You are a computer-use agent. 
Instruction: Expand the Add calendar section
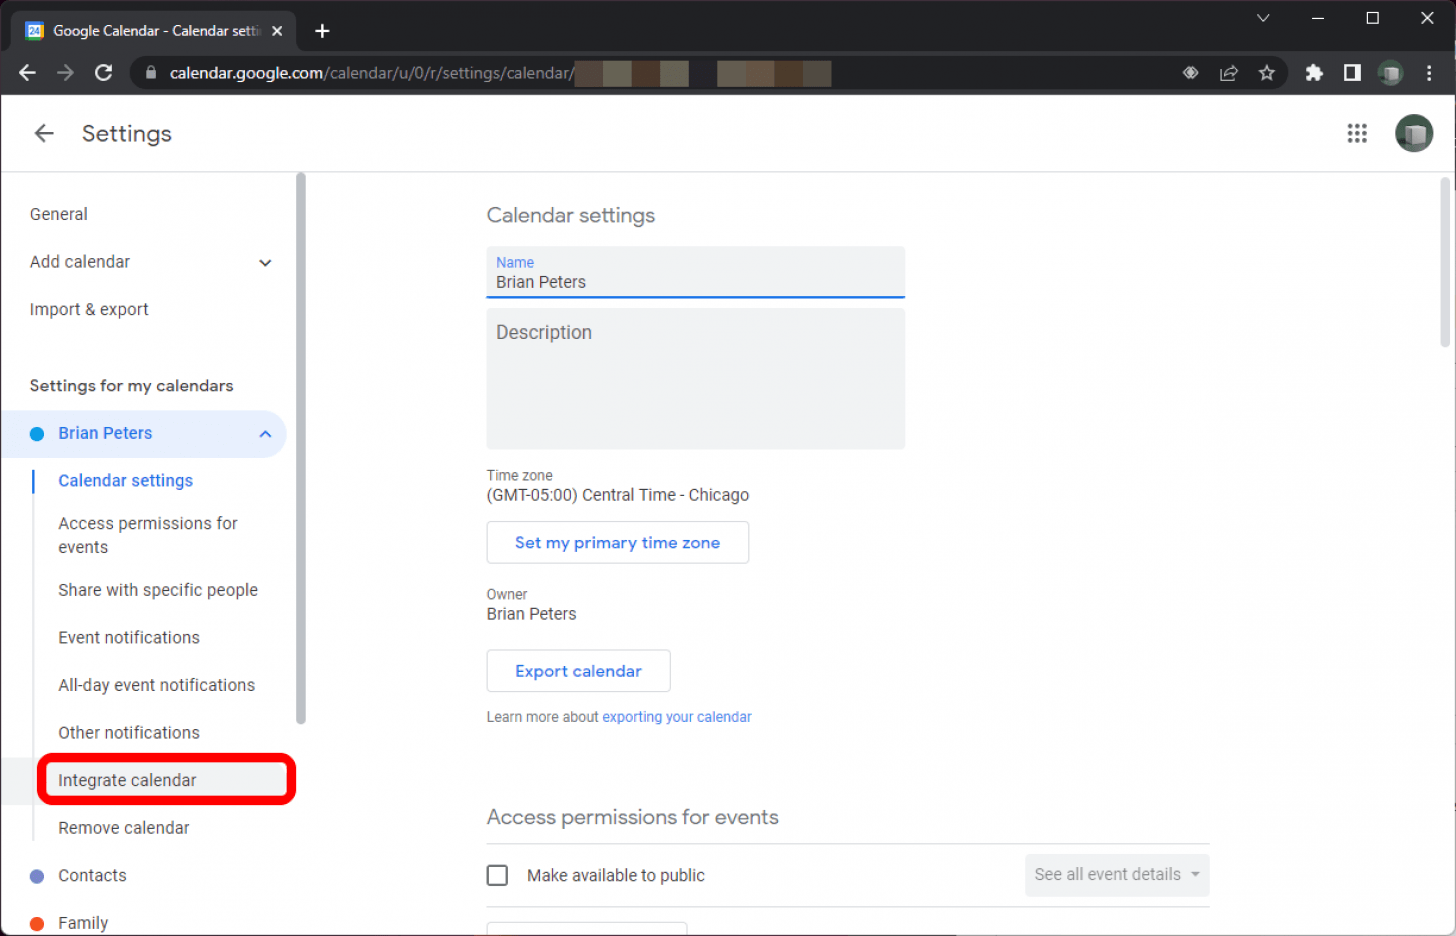(x=265, y=263)
